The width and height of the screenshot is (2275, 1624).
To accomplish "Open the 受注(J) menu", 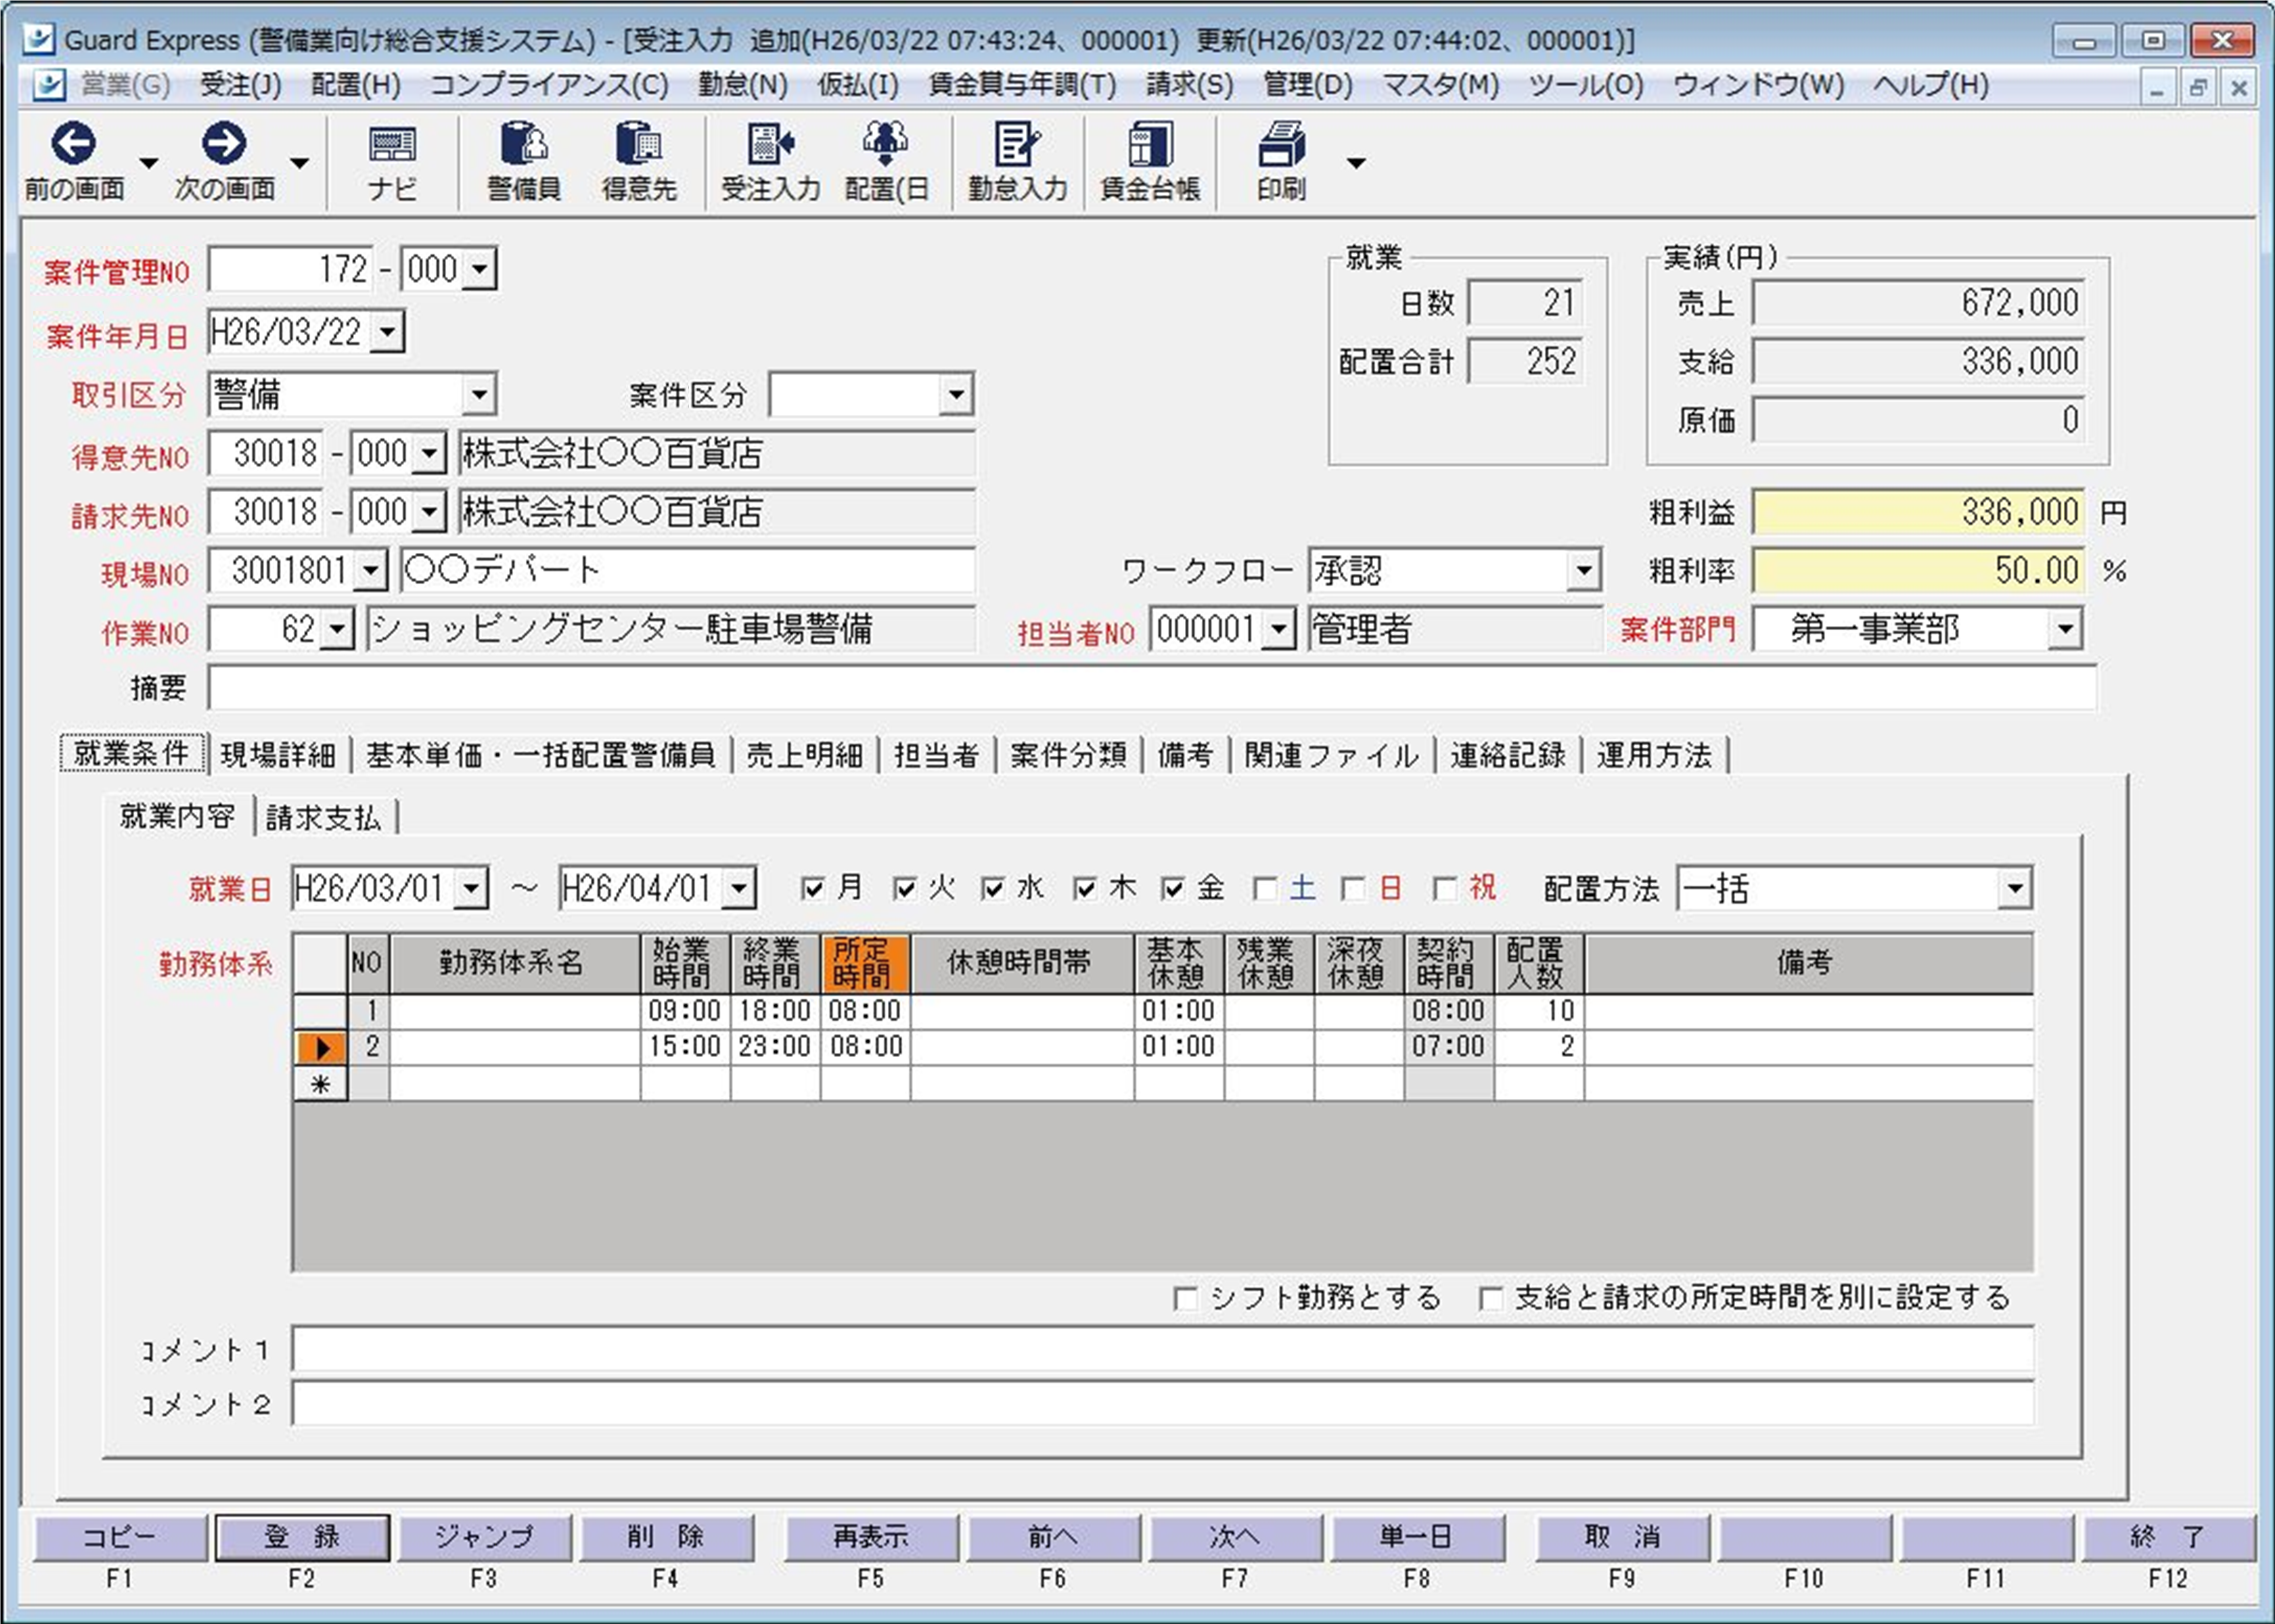I will 240,85.
